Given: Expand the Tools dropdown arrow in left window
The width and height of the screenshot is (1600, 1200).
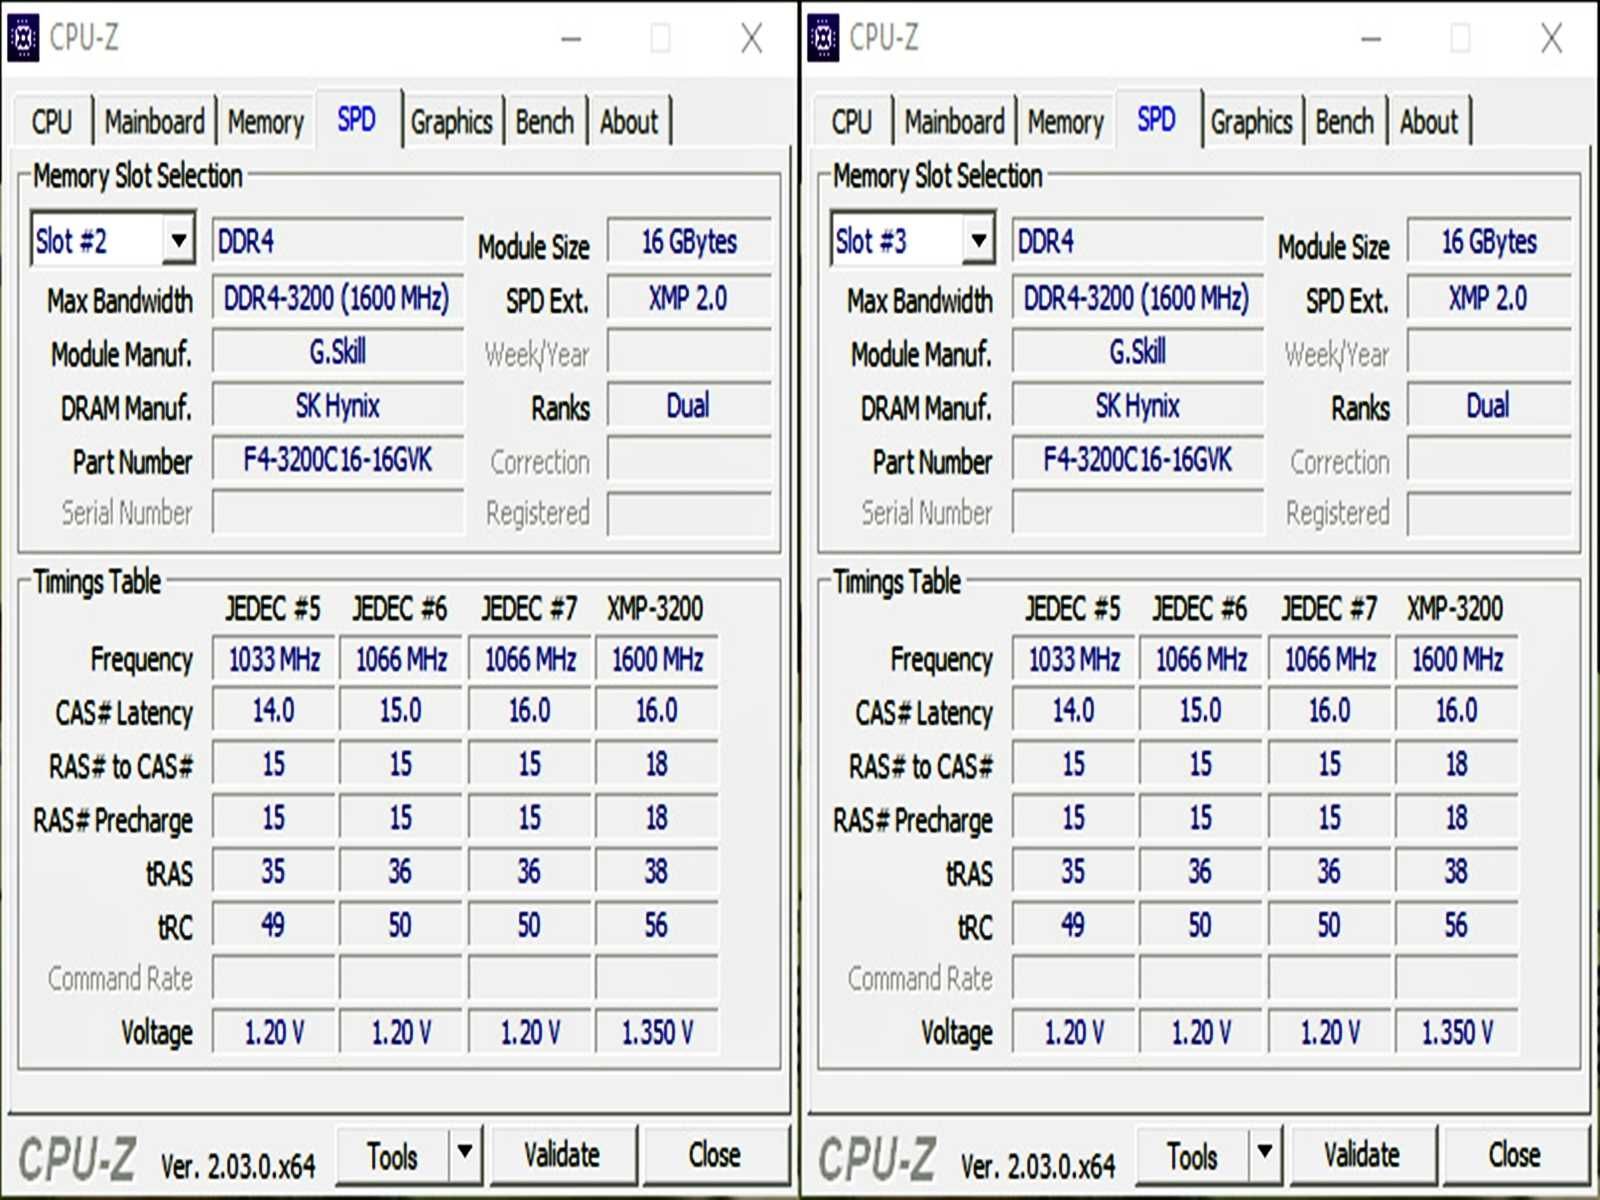Looking at the screenshot, I should [465, 1153].
